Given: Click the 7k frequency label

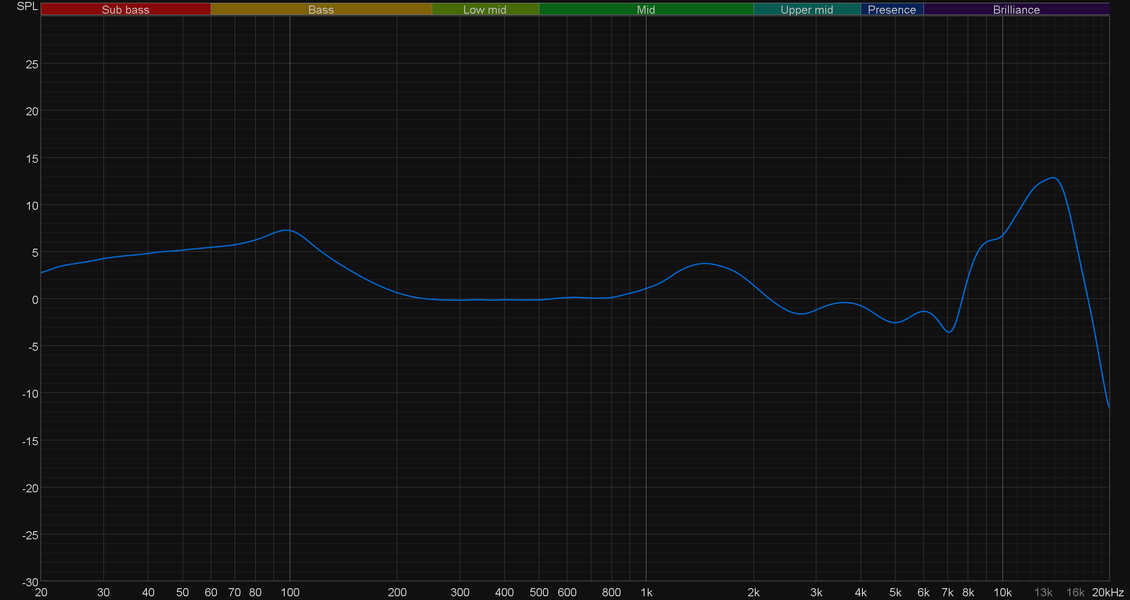Looking at the screenshot, I should (948, 592).
